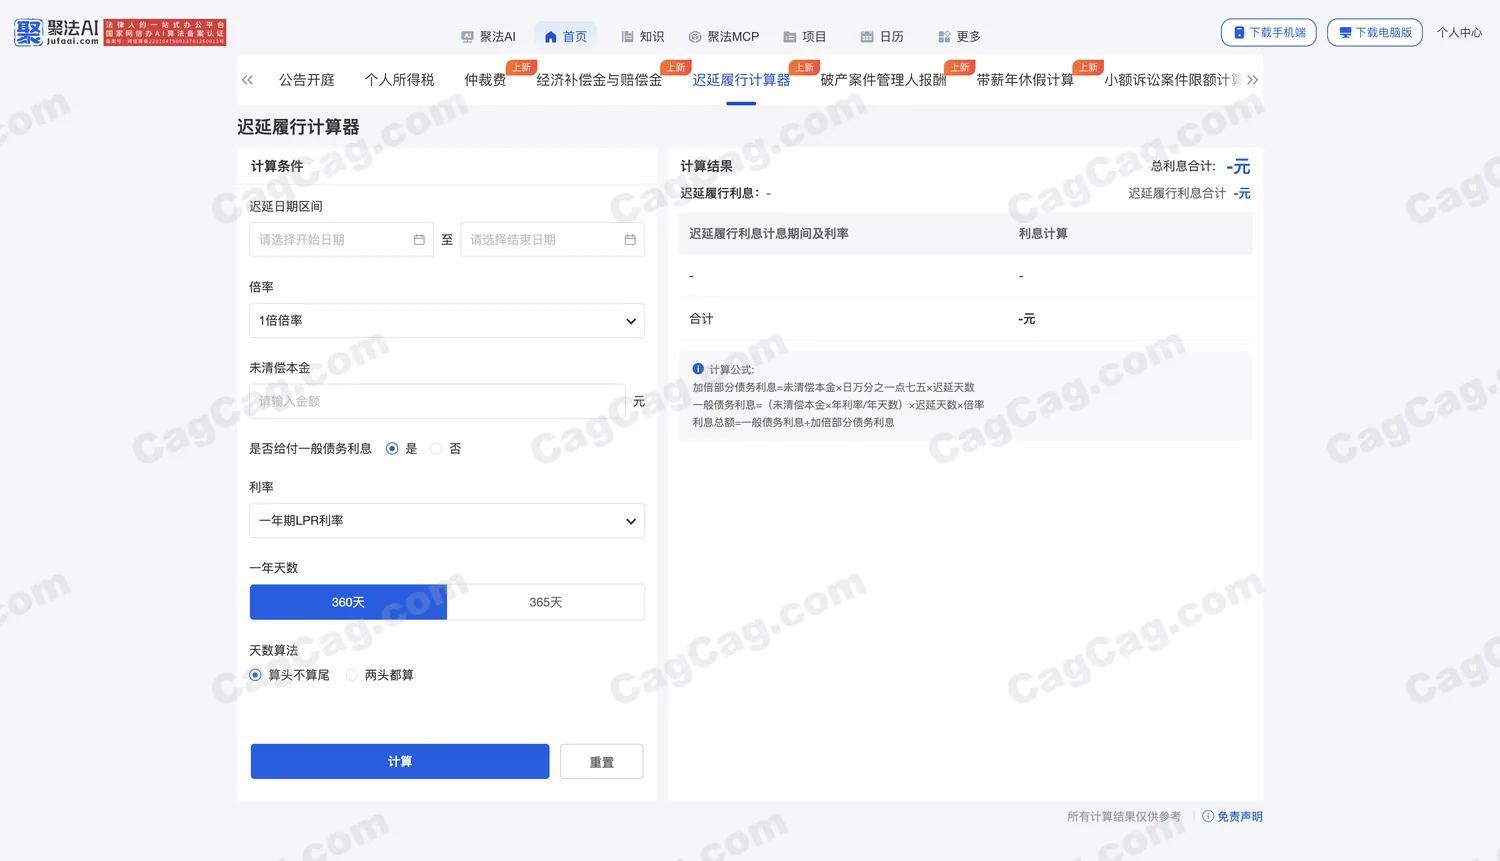
Task: Select the 两头都算 radio option
Action: [x=352, y=675]
